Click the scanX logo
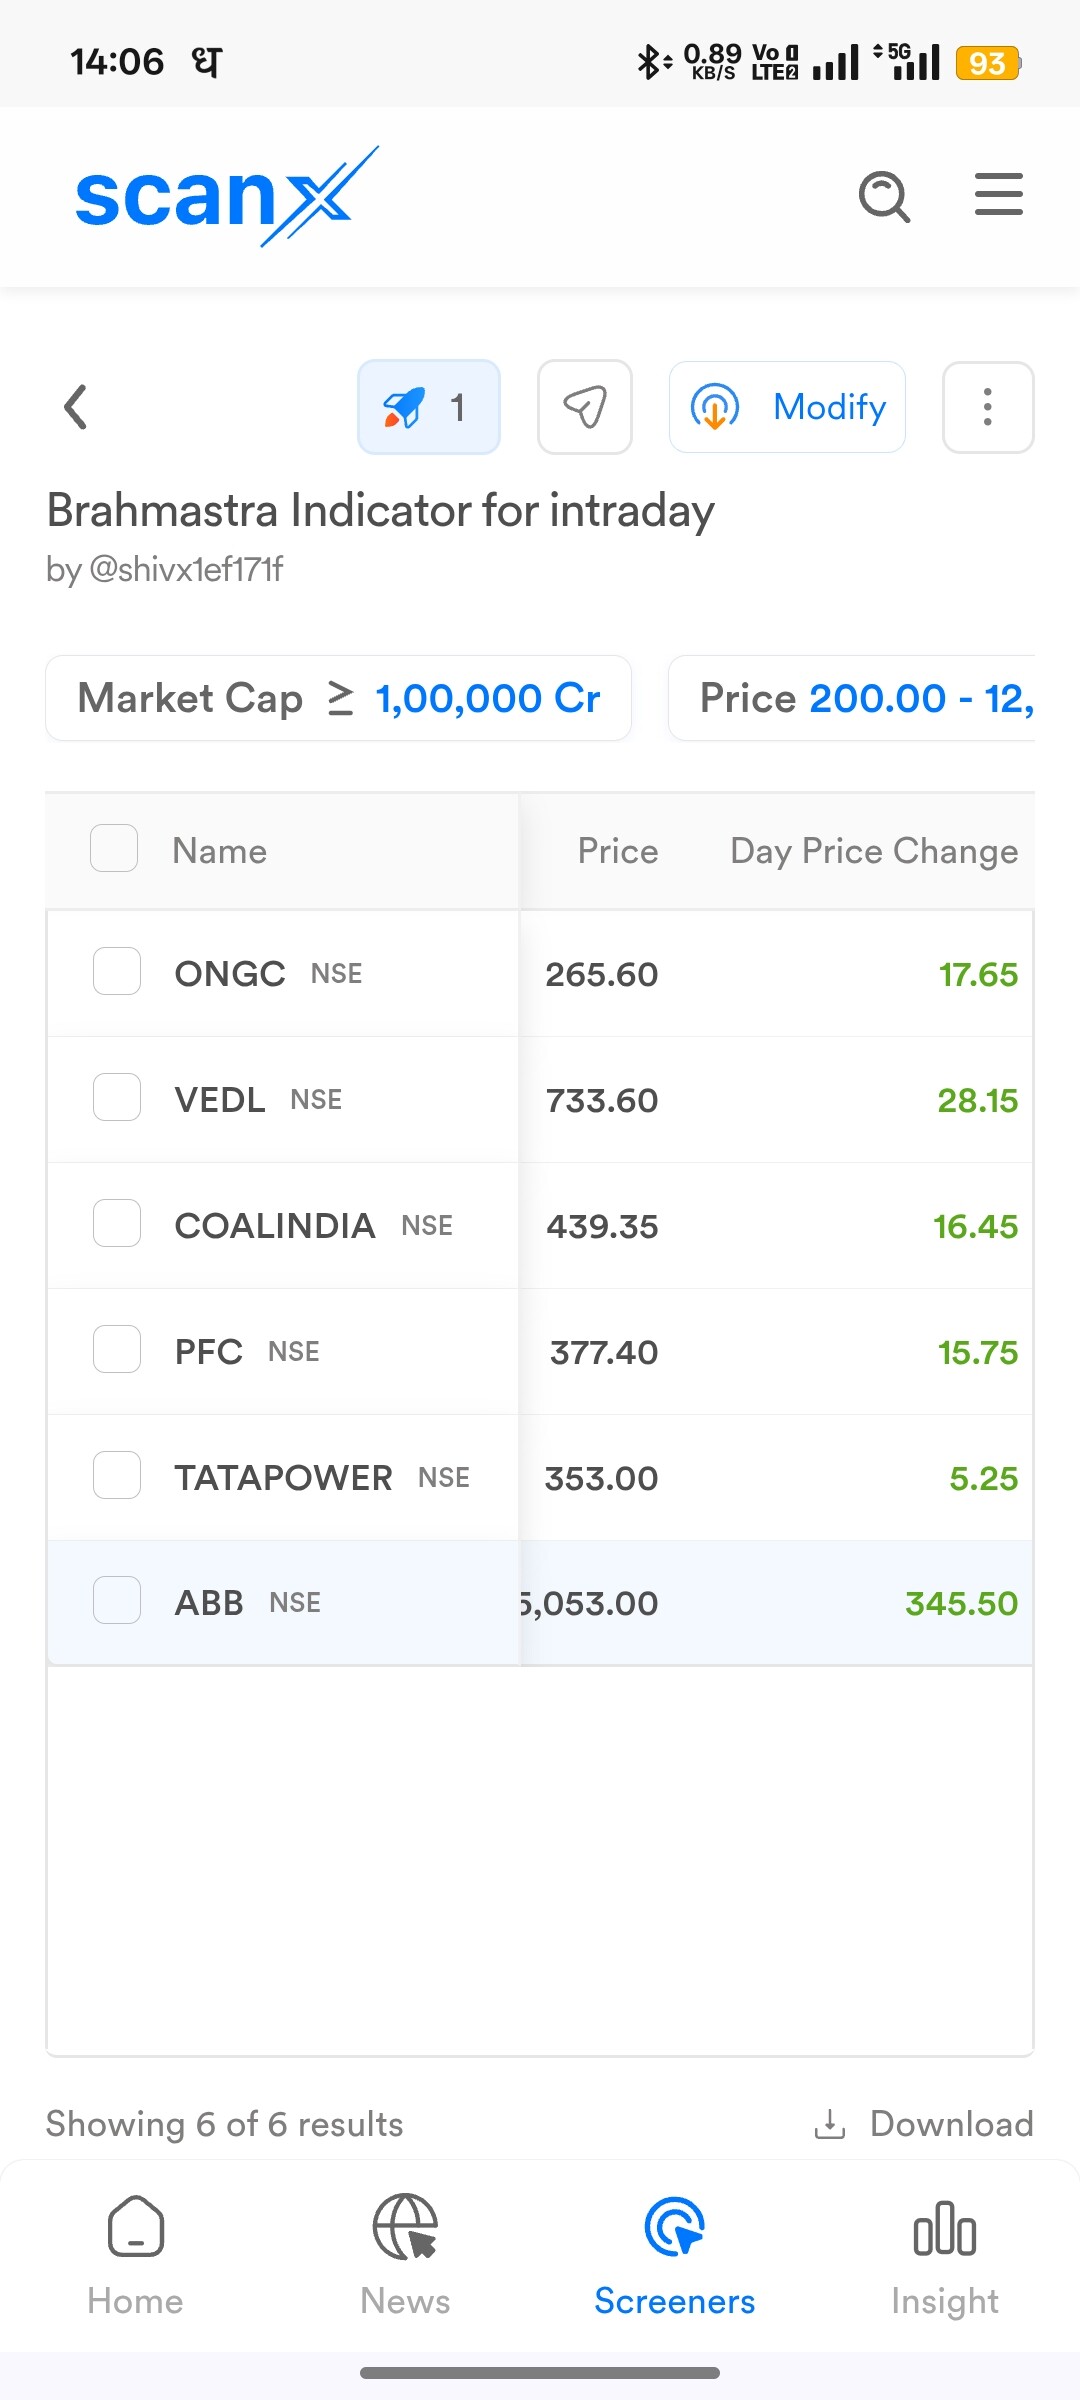This screenshot has width=1080, height=2400. [x=226, y=197]
